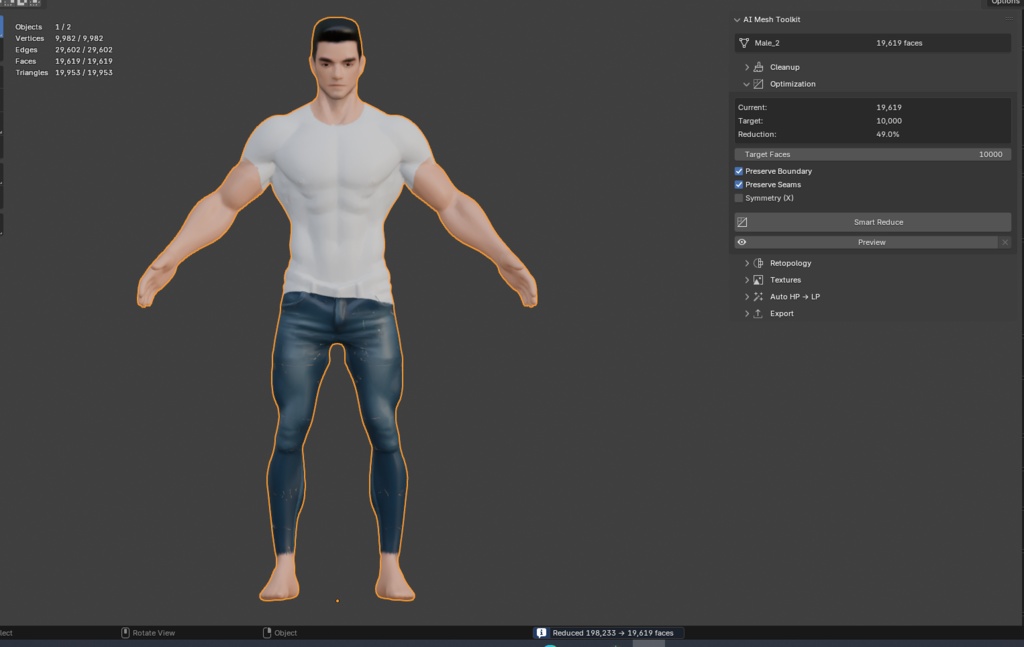Viewport: 1024px width, 647px height.
Task: Click the Retopology section icon
Action: coord(758,263)
